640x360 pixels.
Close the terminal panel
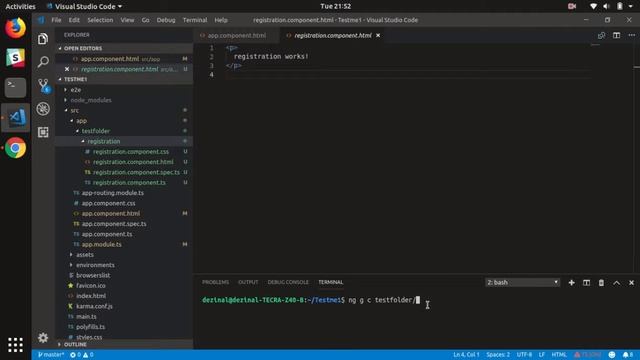[x=631, y=282]
